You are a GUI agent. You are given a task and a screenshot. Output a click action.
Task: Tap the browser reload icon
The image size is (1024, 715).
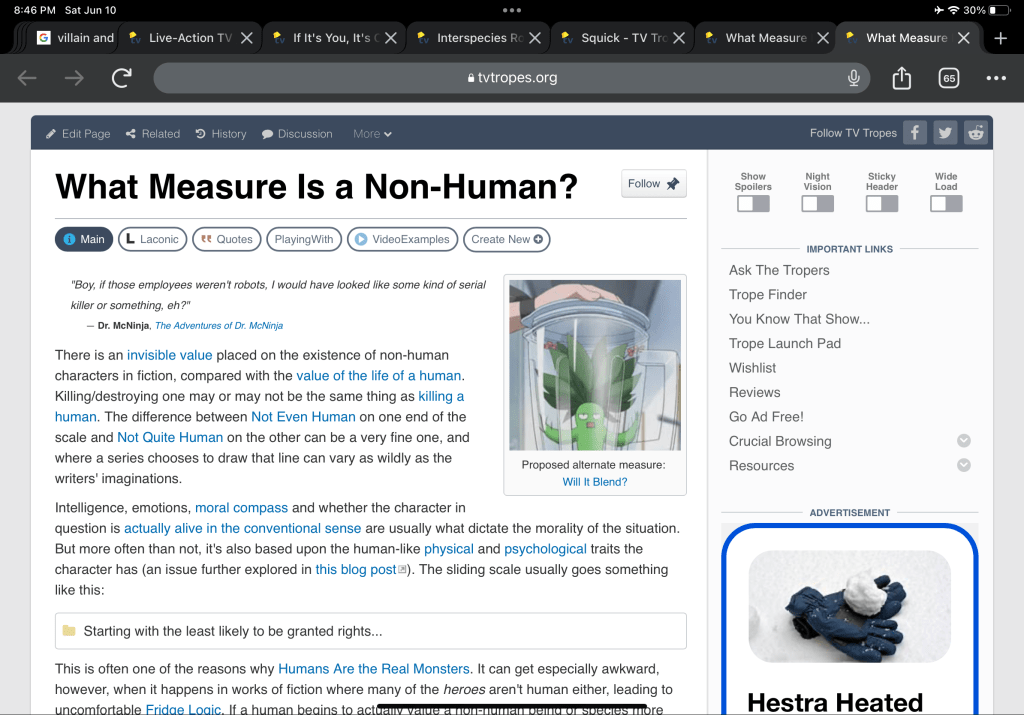[x=122, y=78]
